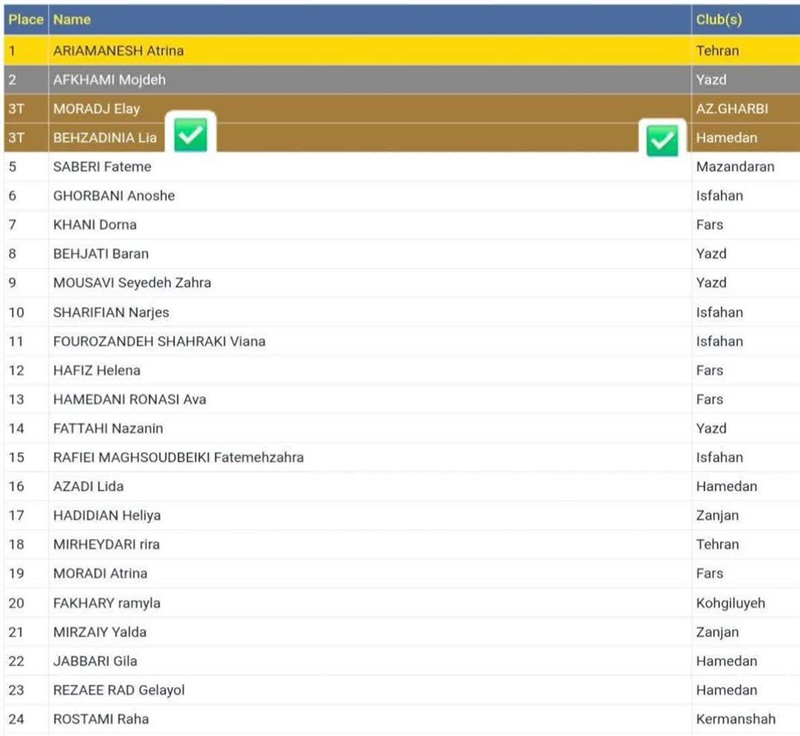Click FOUROZANDEH SHAHRAKI Viana's name
The width and height of the screenshot is (800, 736).
pyautogui.click(x=159, y=341)
